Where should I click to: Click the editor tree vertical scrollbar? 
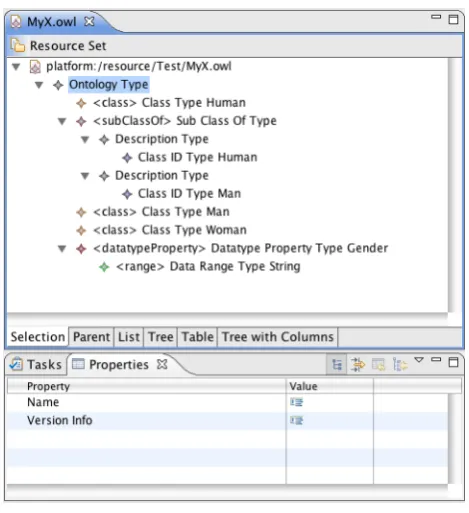(455, 185)
